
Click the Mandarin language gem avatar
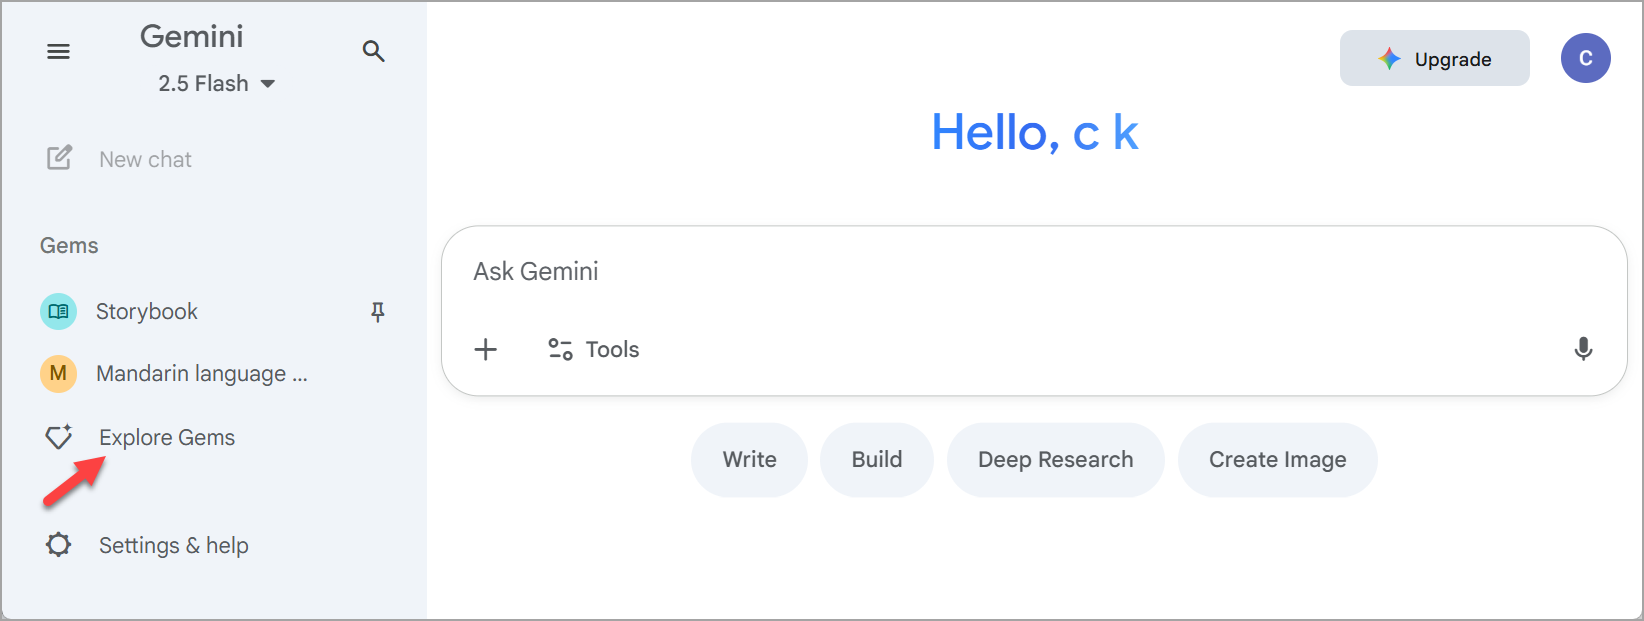[x=58, y=373]
